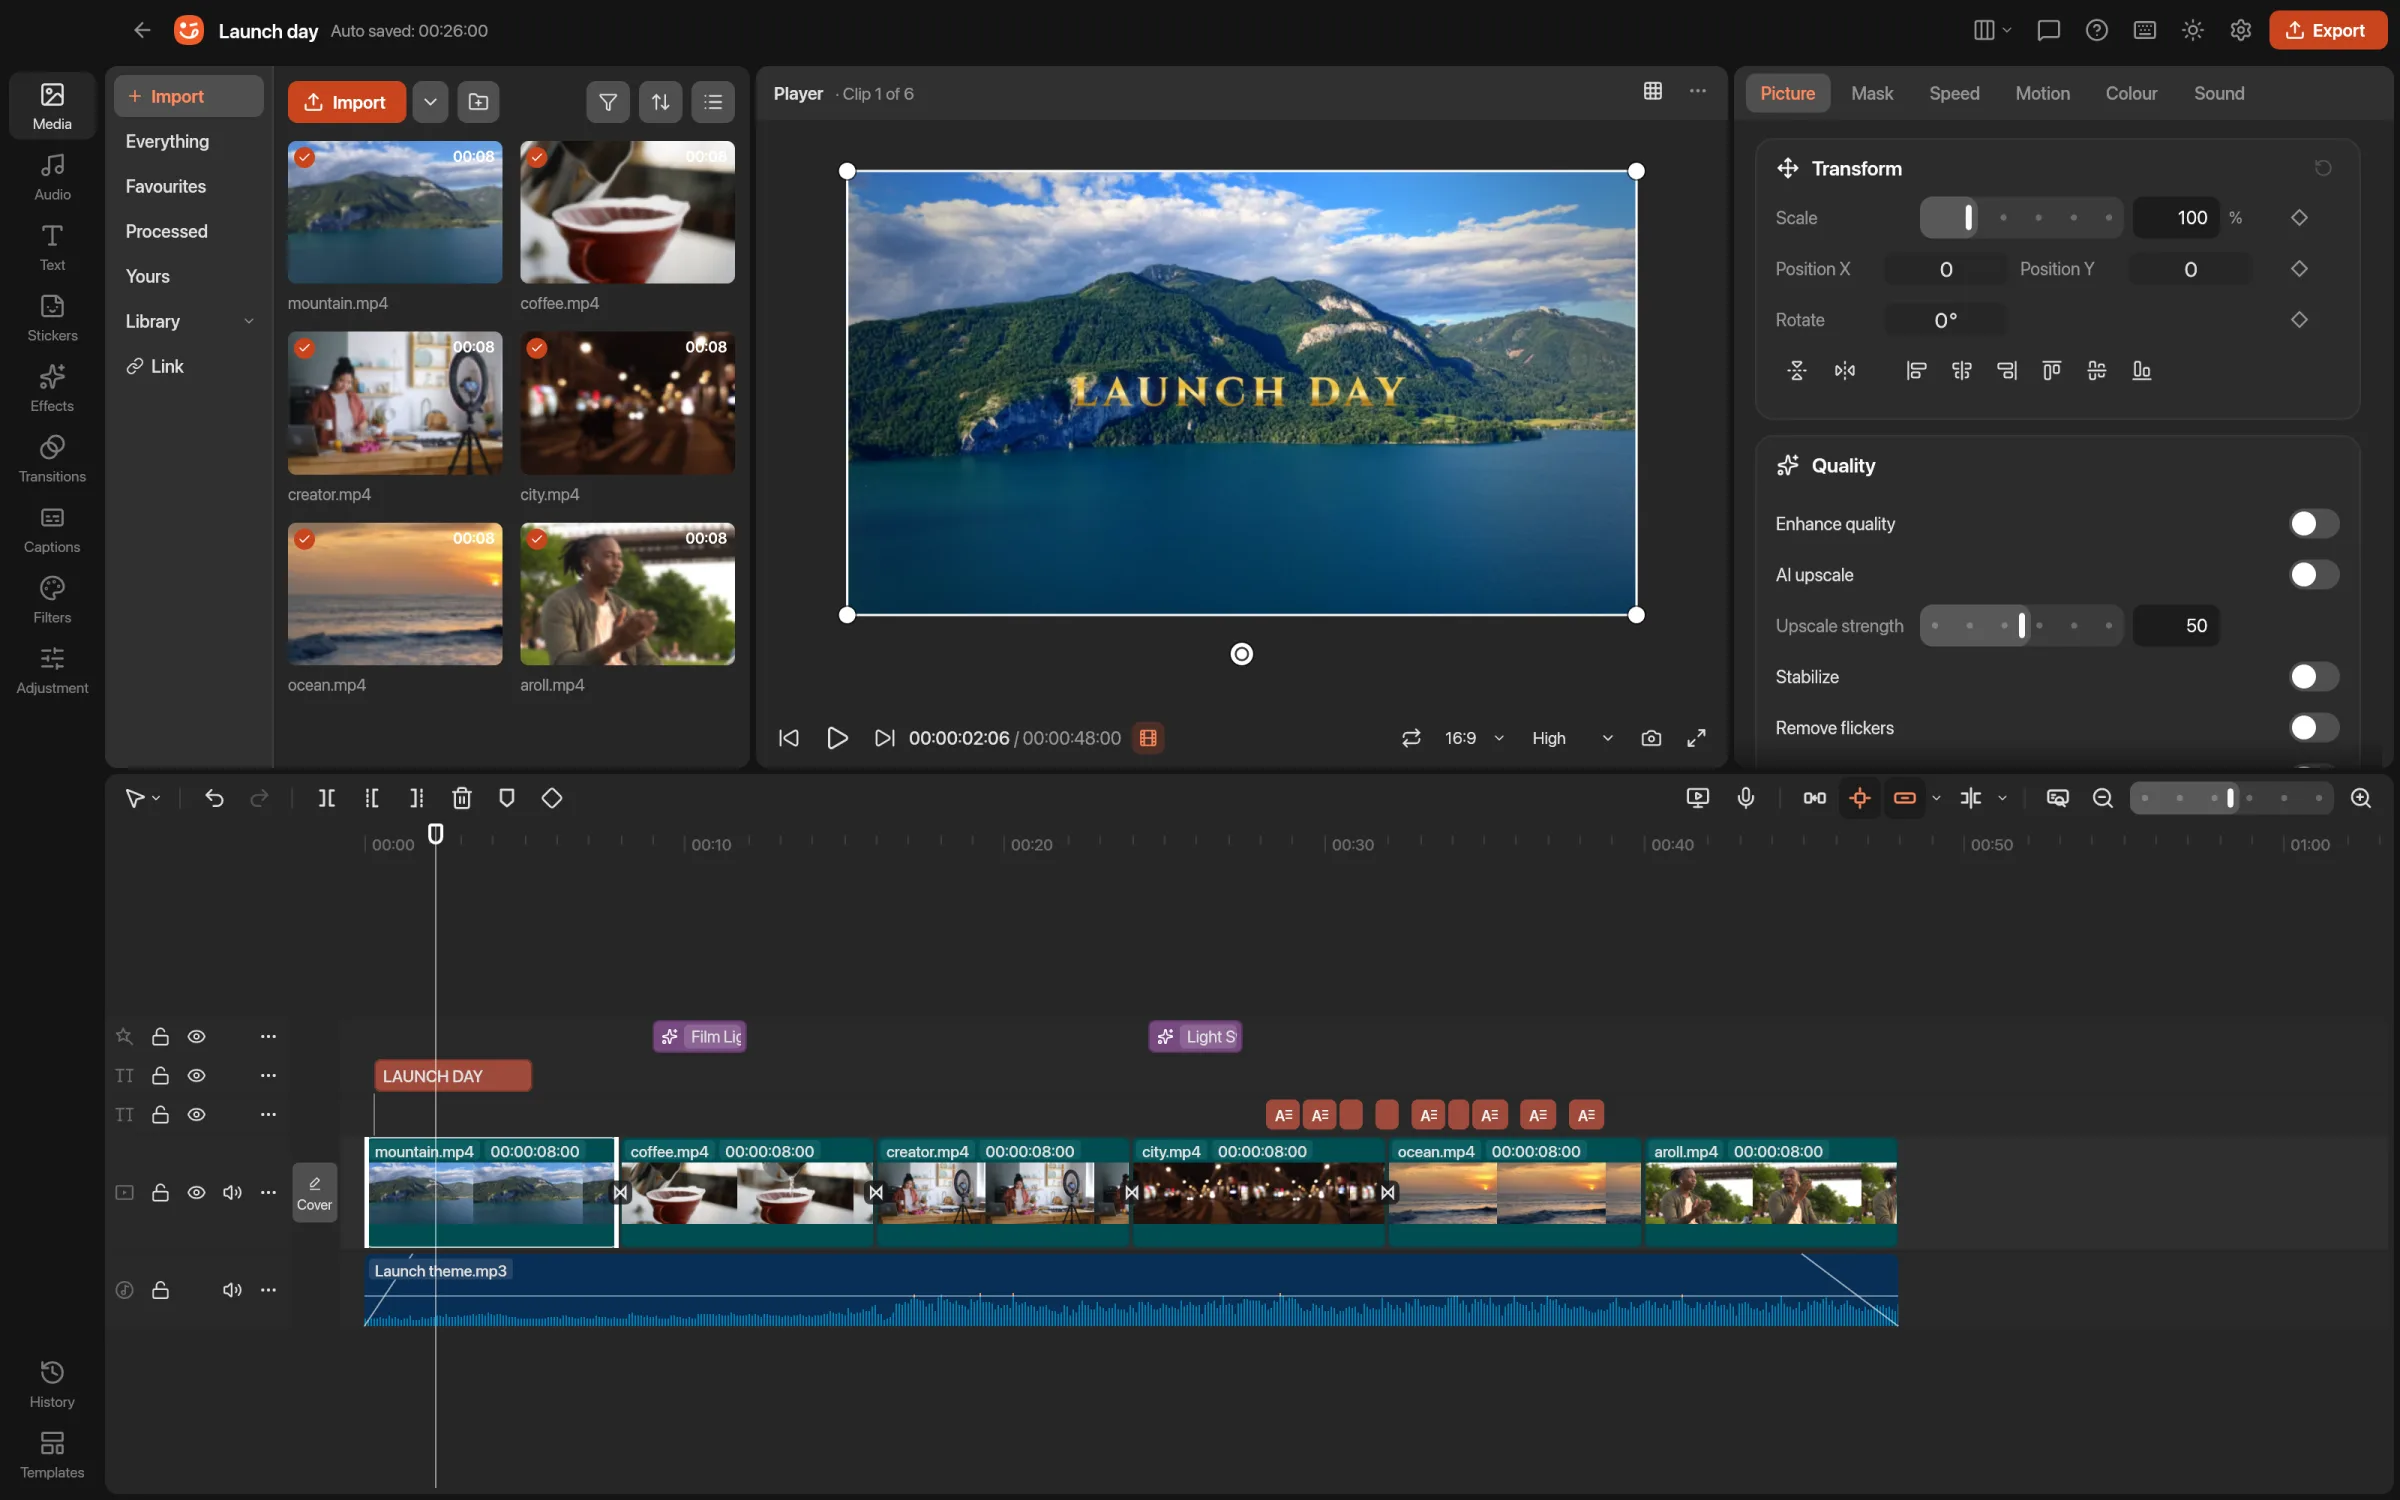Click the filter funnel icon in media panel
Screen dimensions: 2400x1500
[607, 102]
